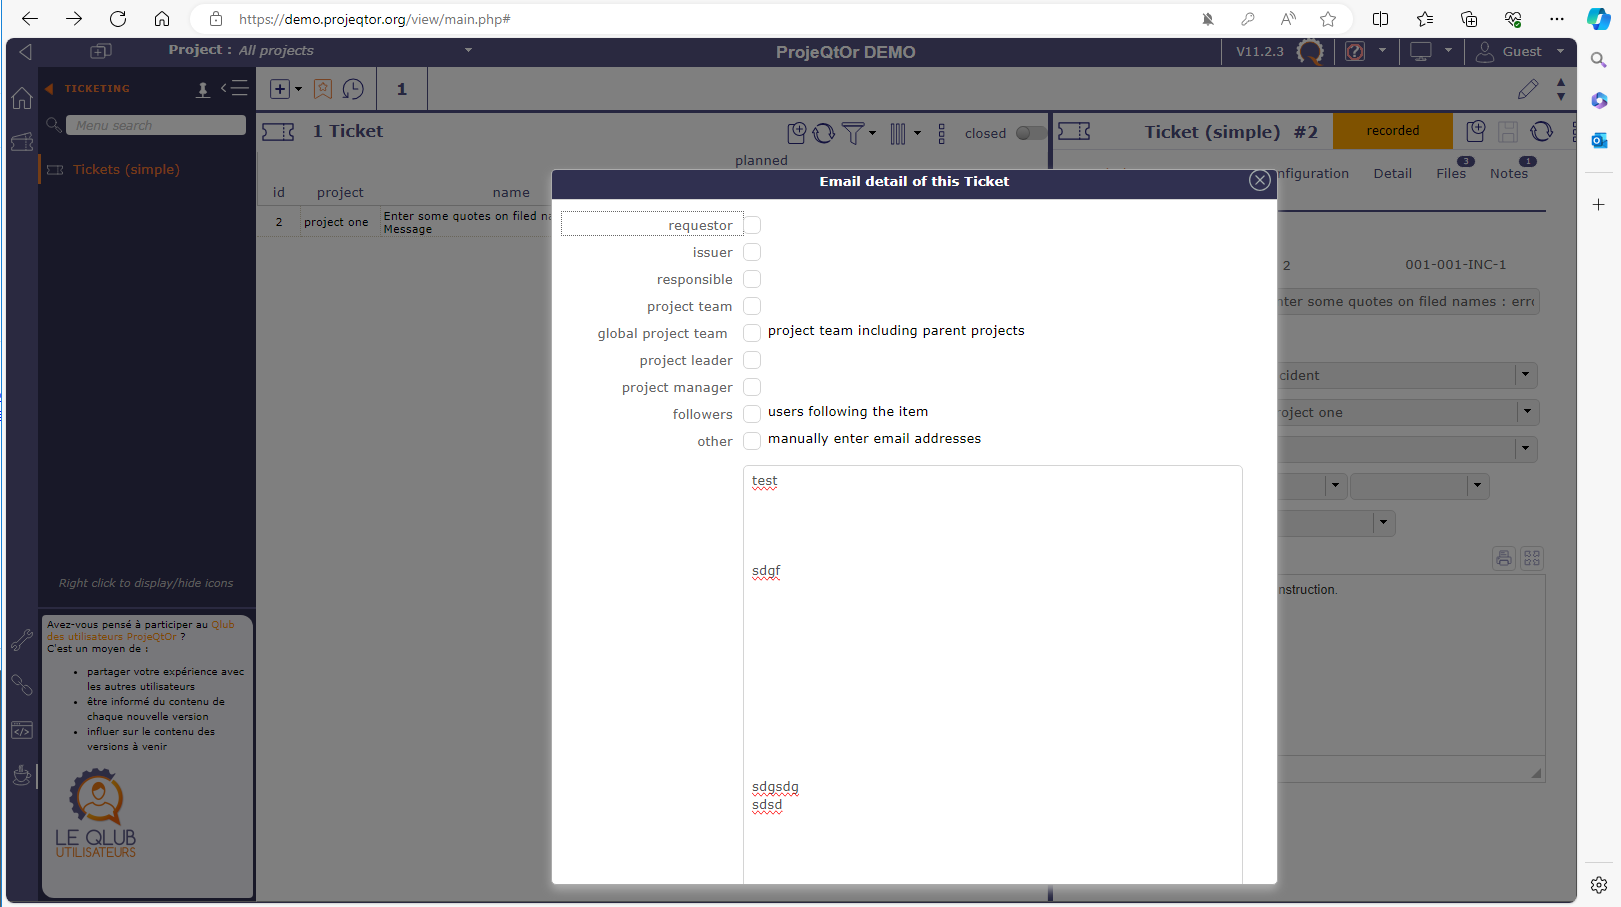Click the new item plus icon
Image resolution: width=1621 pixels, height=907 pixels.
click(280, 89)
